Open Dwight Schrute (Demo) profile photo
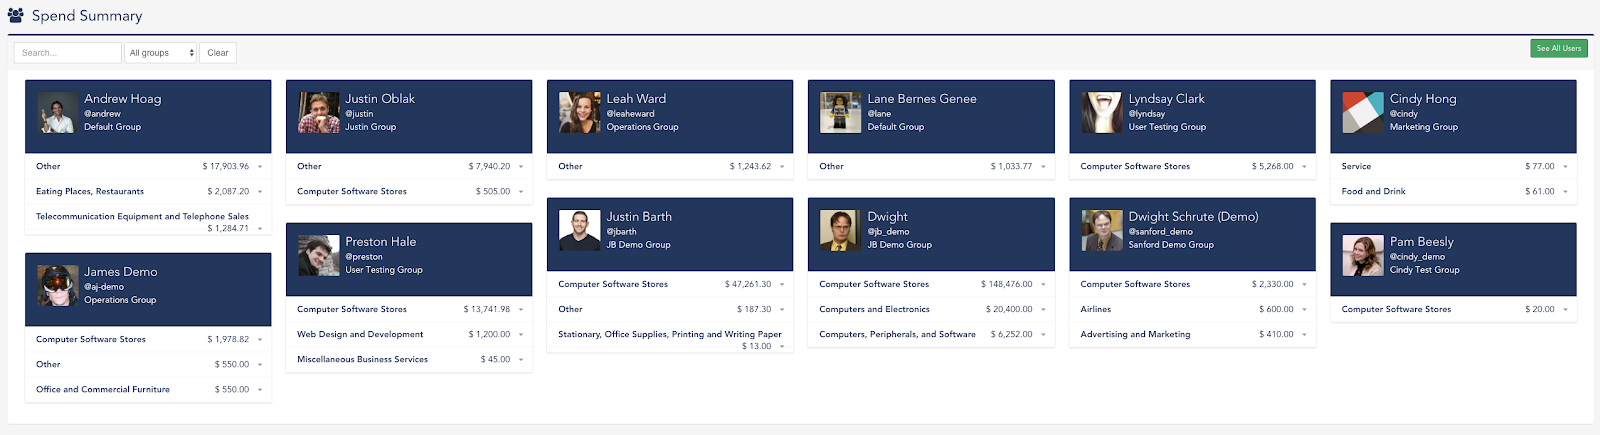Image resolution: width=1600 pixels, height=435 pixels. click(1102, 231)
